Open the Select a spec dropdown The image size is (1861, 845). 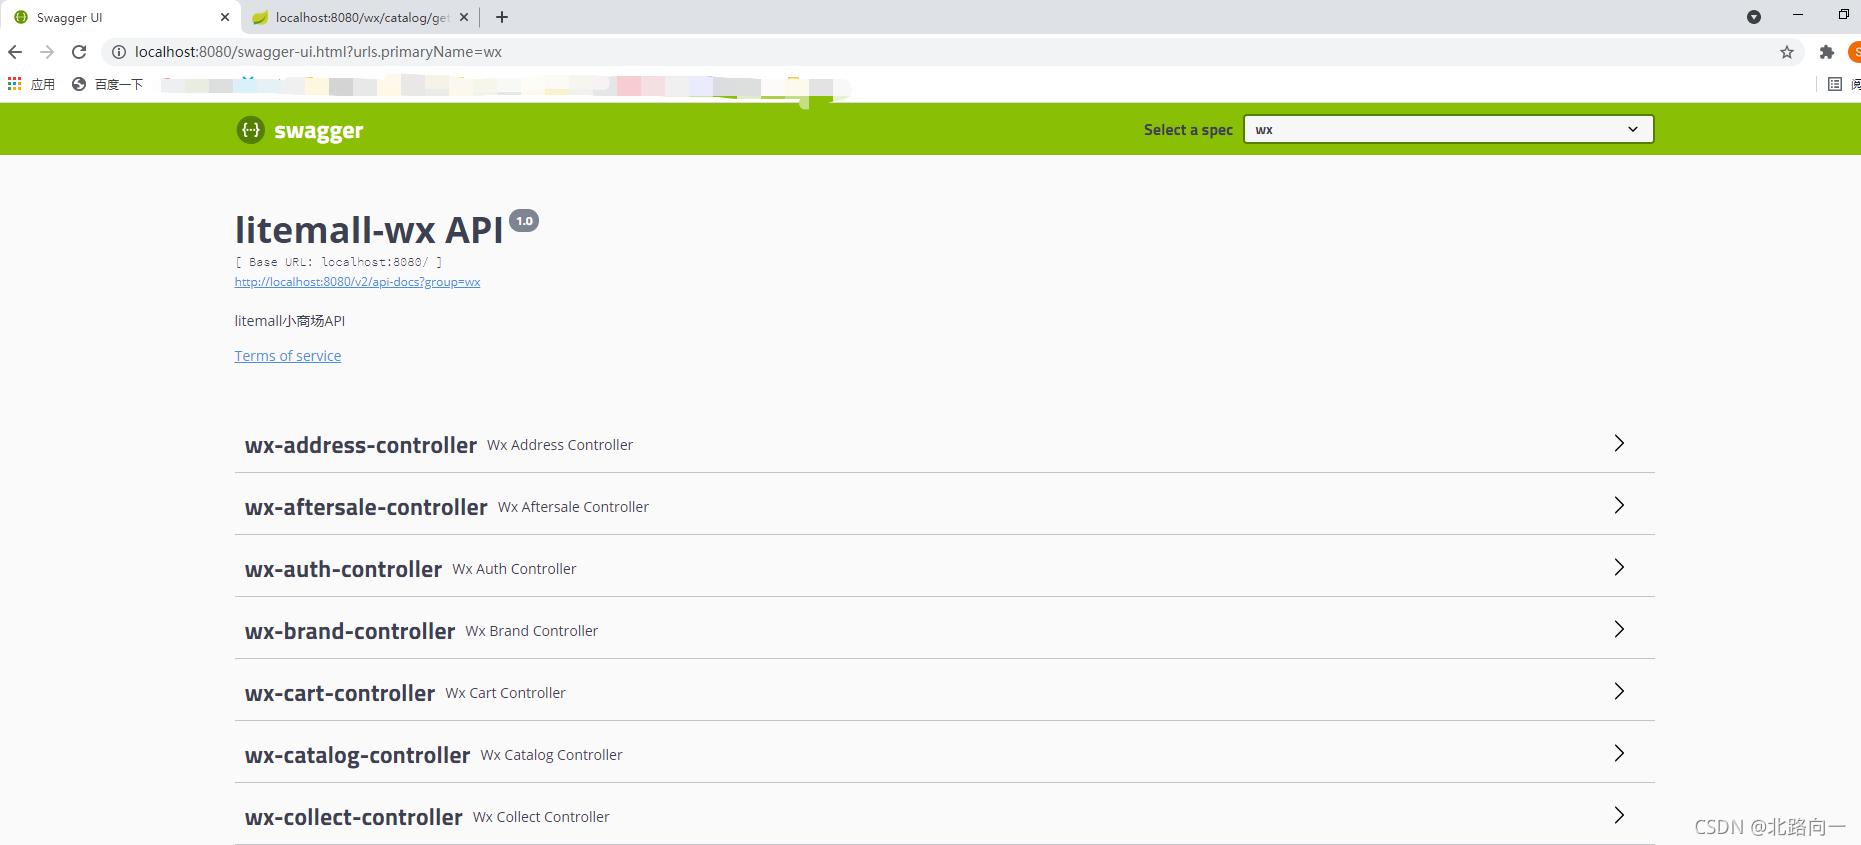click(1448, 129)
